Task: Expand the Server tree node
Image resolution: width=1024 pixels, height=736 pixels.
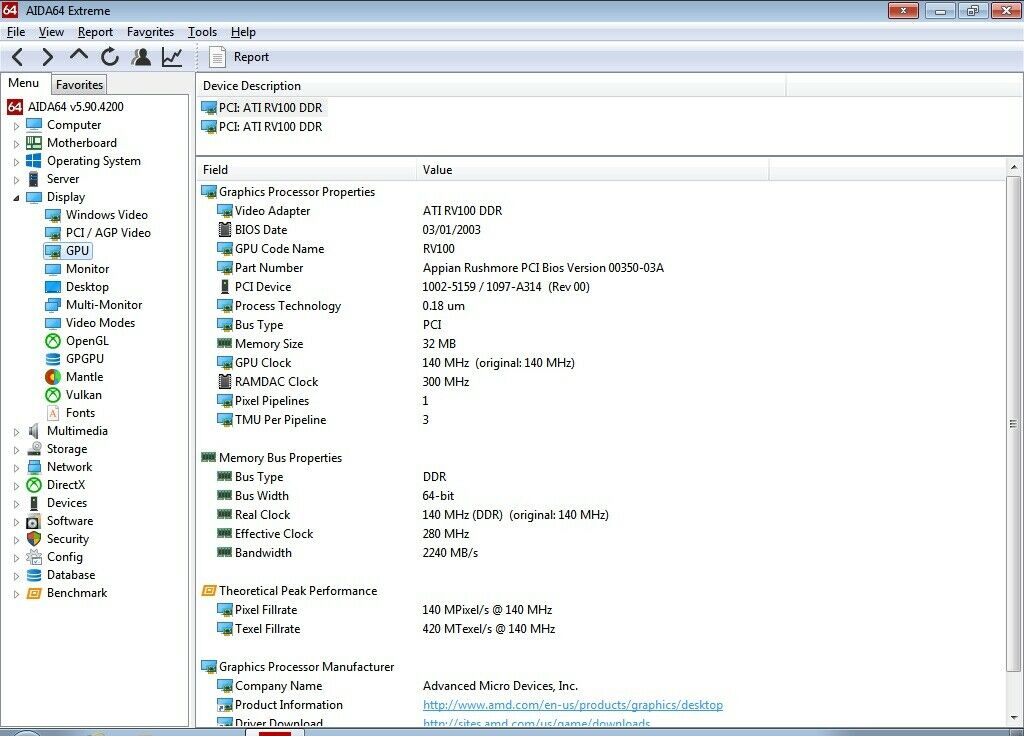Action: (16, 179)
